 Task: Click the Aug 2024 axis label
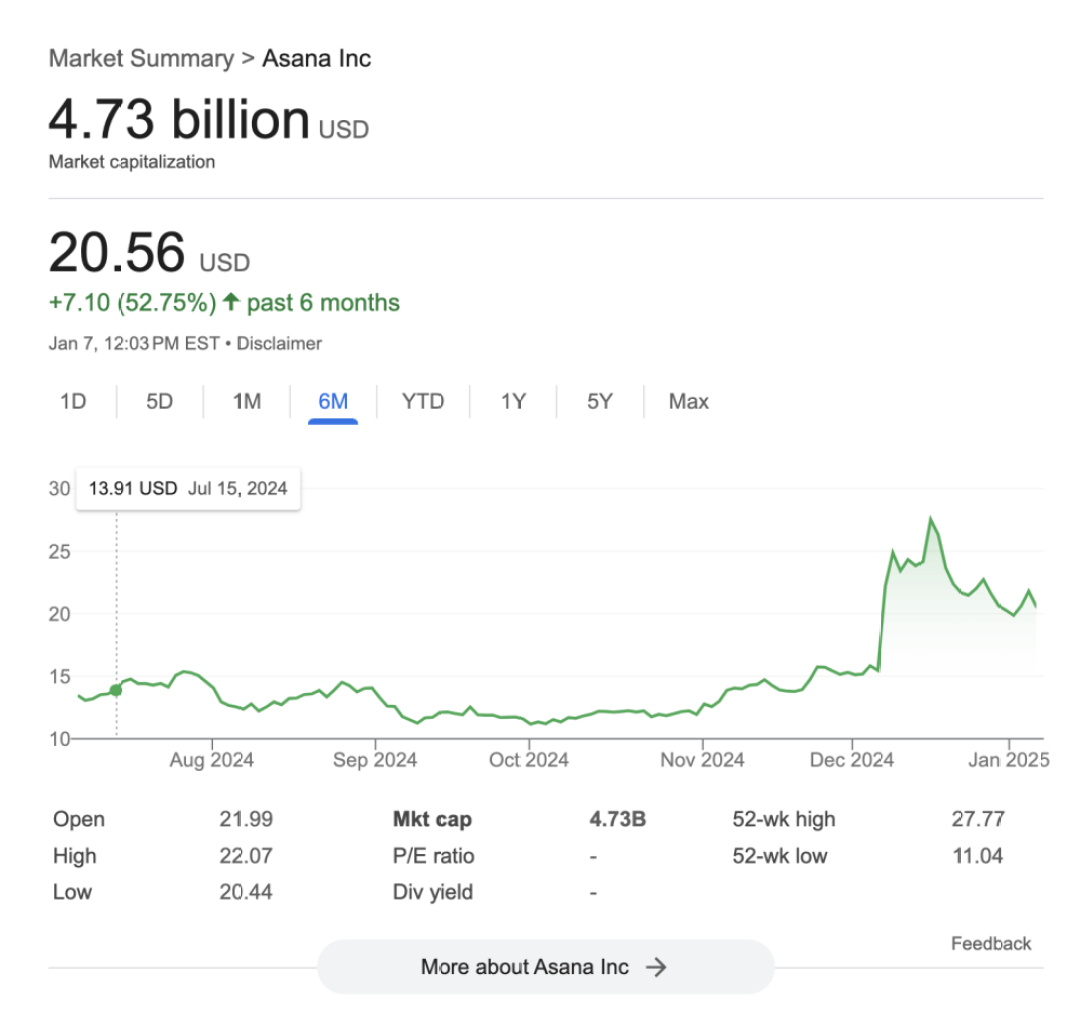click(x=211, y=760)
